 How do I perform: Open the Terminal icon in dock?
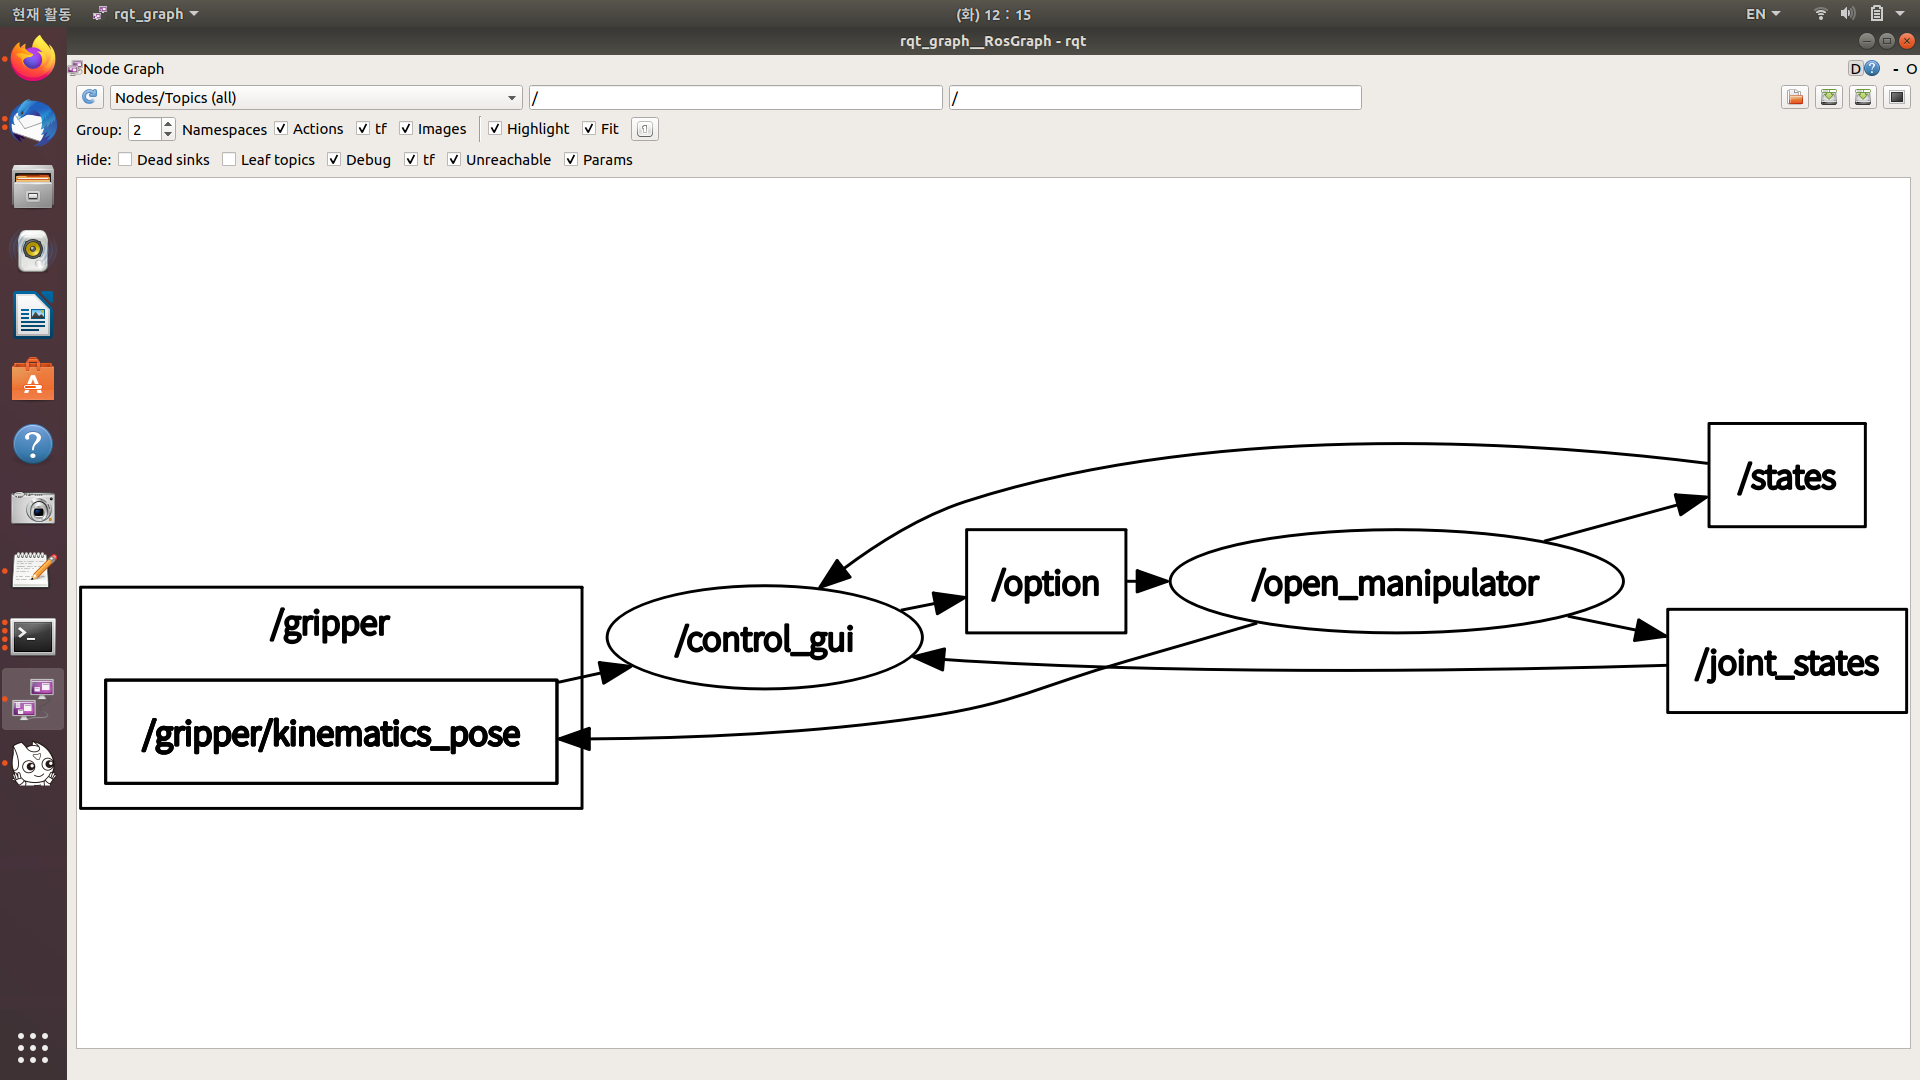click(33, 636)
